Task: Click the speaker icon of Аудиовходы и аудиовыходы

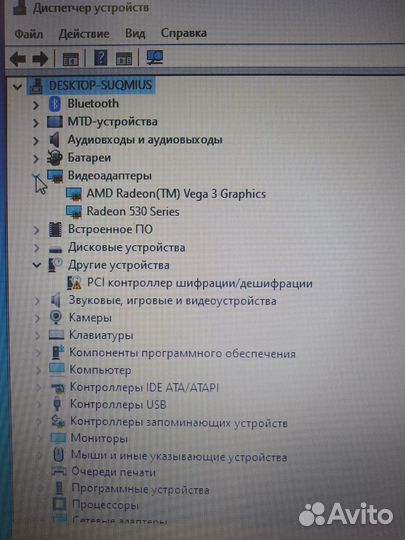Action: pyautogui.click(x=55, y=140)
